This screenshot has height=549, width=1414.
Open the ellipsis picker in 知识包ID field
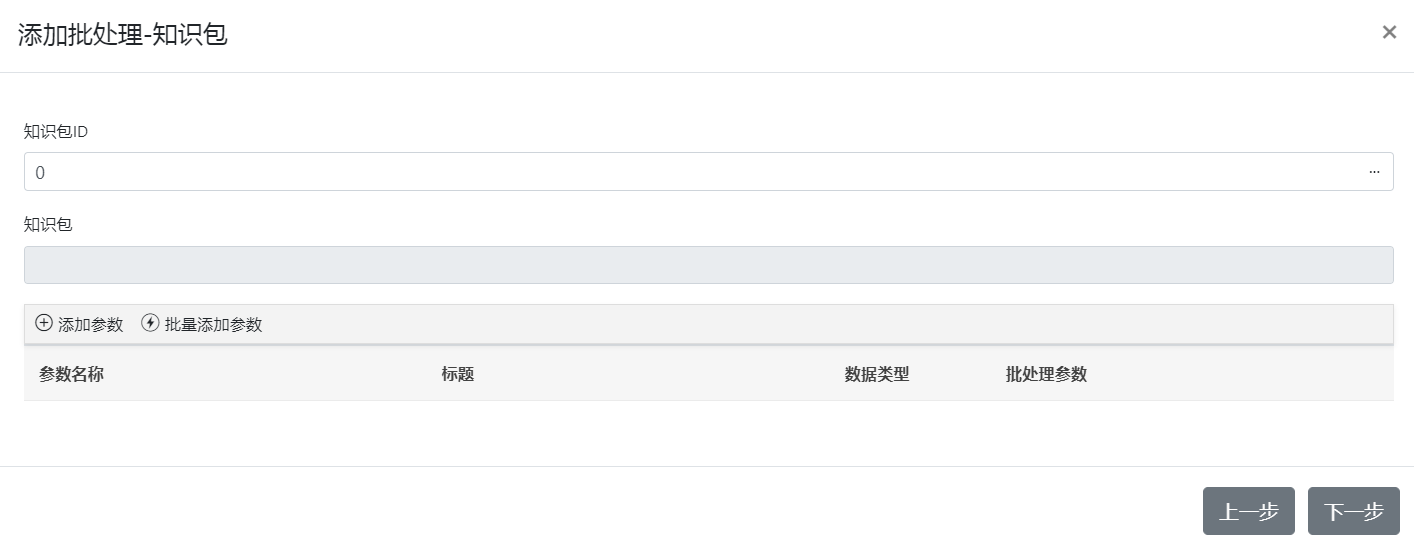[x=1374, y=172]
